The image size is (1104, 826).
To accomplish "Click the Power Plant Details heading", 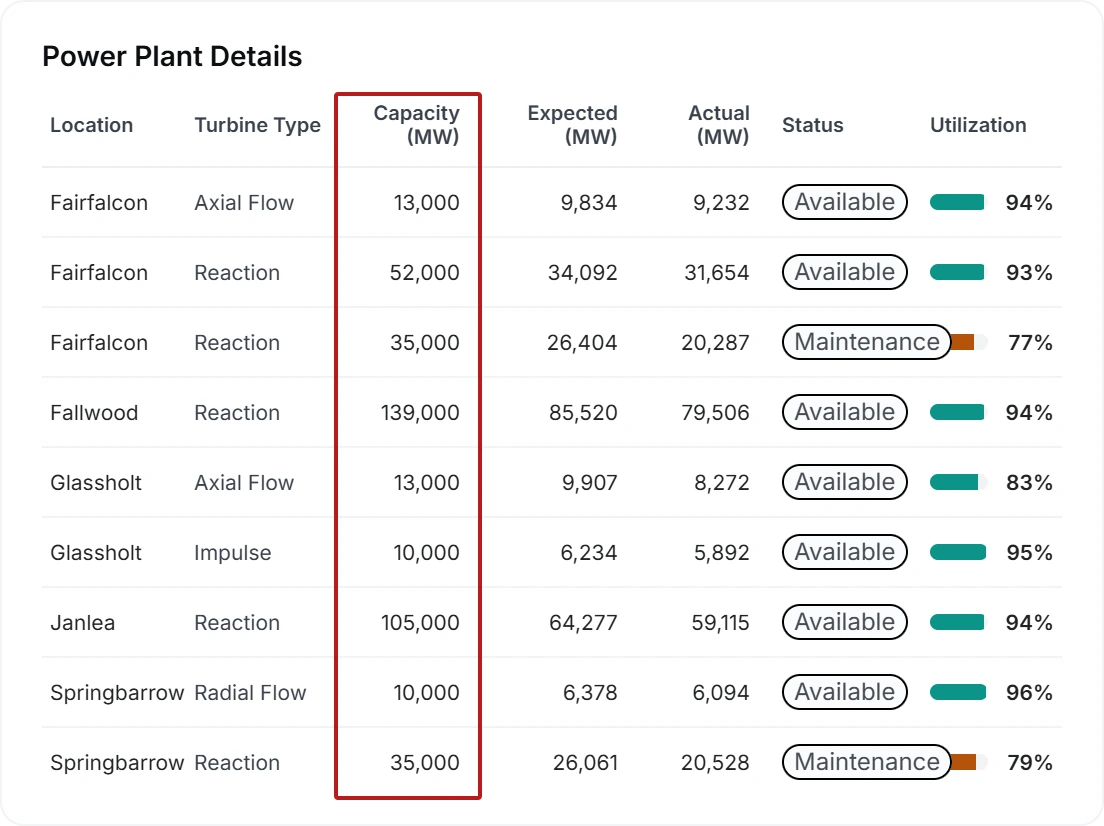I will coord(172,56).
